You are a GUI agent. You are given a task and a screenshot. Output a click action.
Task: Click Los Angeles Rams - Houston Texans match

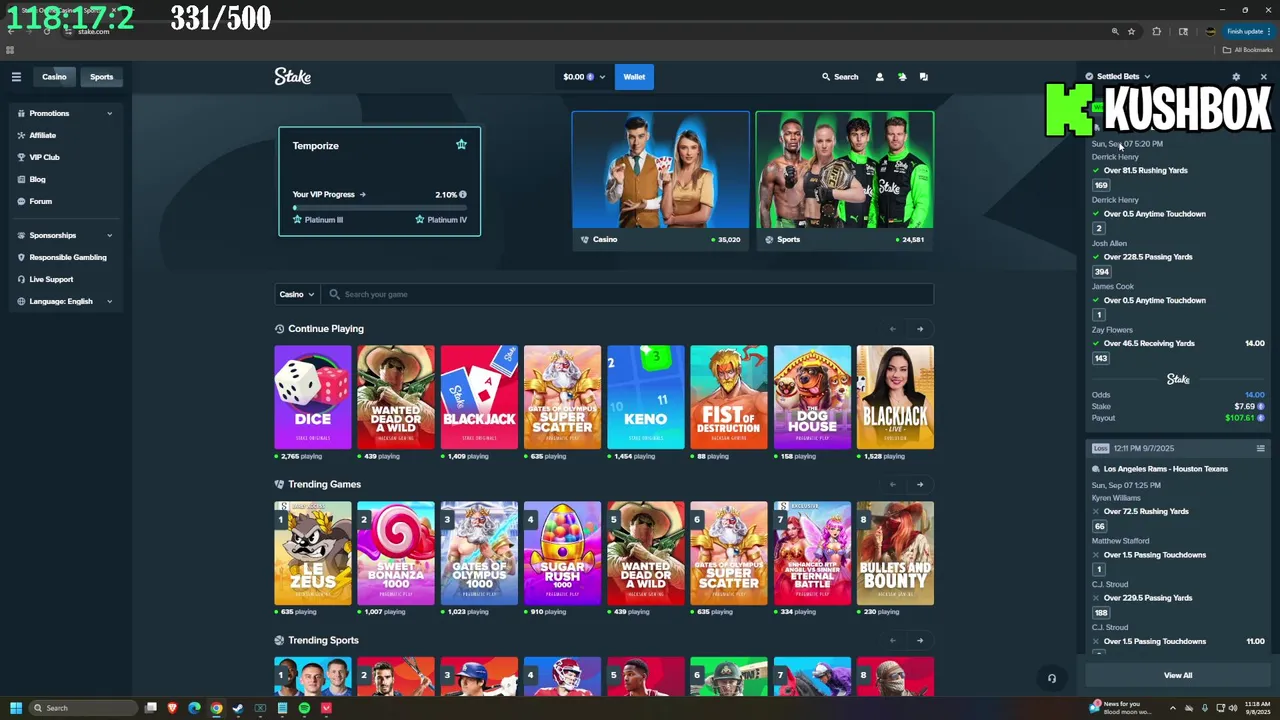1165,468
